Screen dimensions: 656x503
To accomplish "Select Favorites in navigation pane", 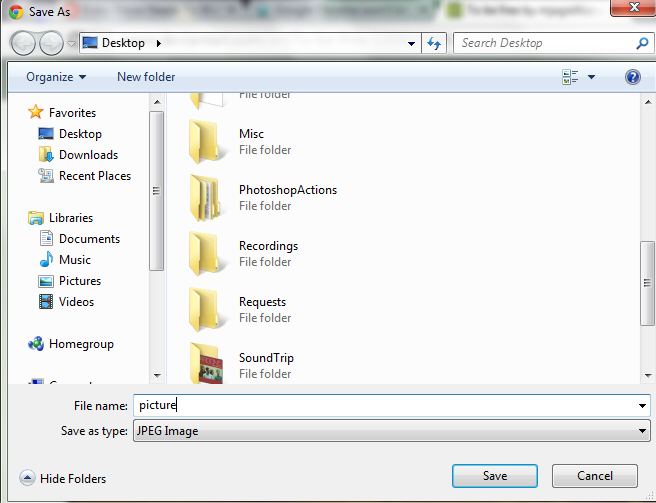I will (x=72, y=113).
